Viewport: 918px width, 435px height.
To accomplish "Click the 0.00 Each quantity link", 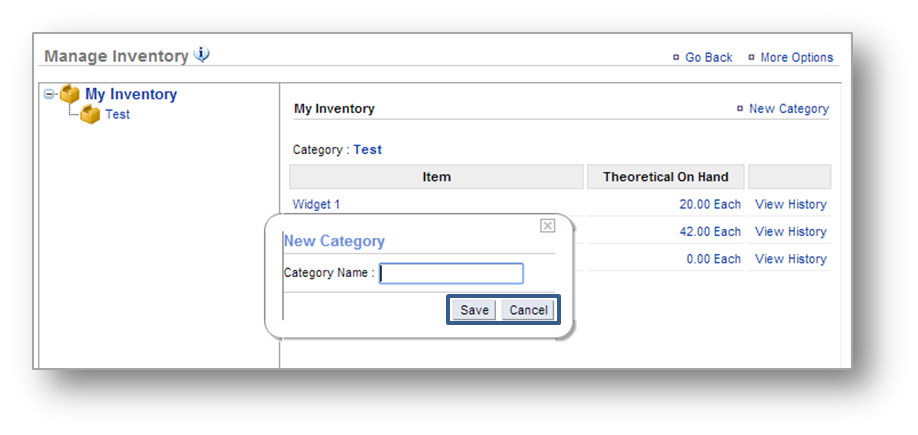I will point(713,259).
